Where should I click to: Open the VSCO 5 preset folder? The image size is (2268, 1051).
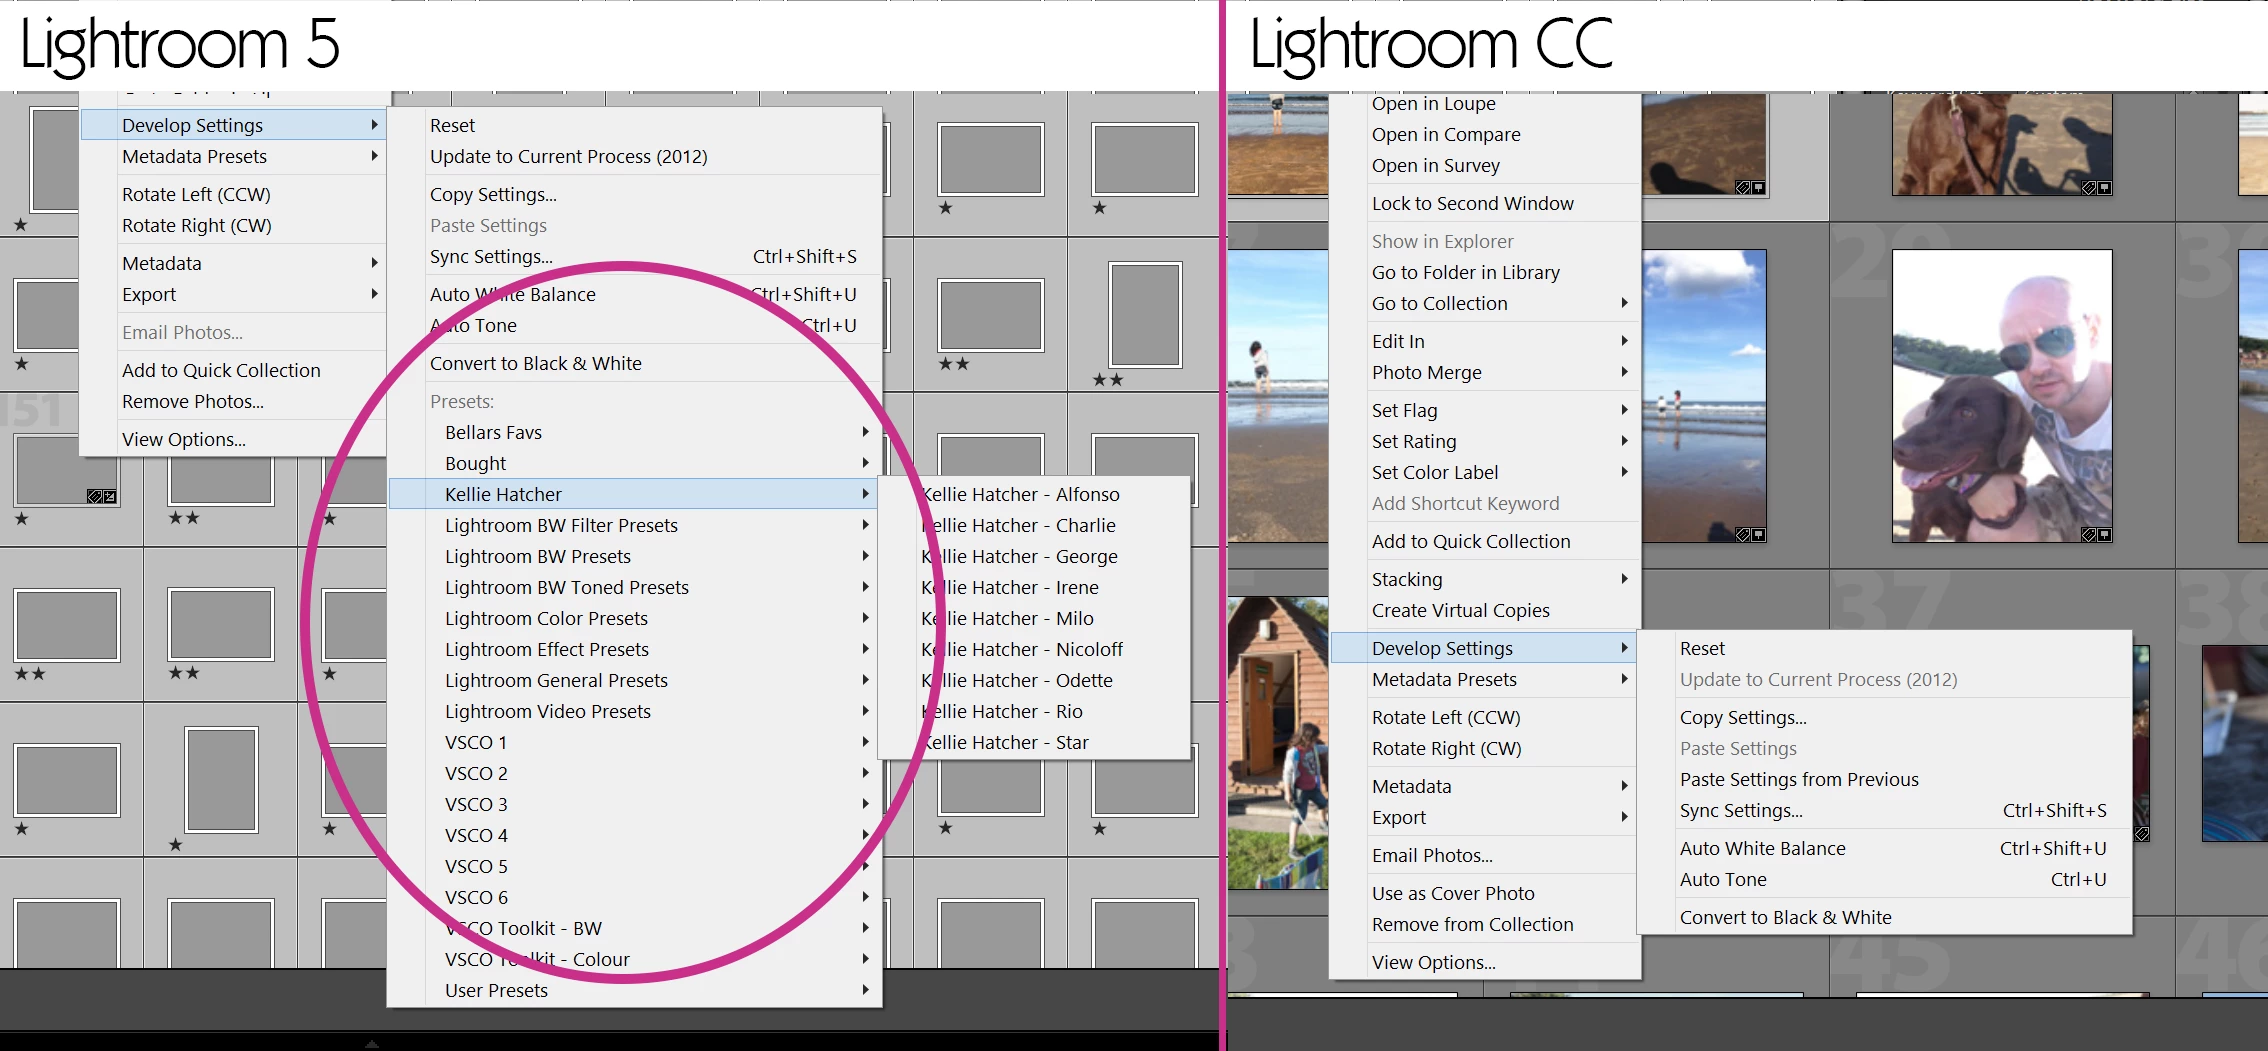[635, 866]
